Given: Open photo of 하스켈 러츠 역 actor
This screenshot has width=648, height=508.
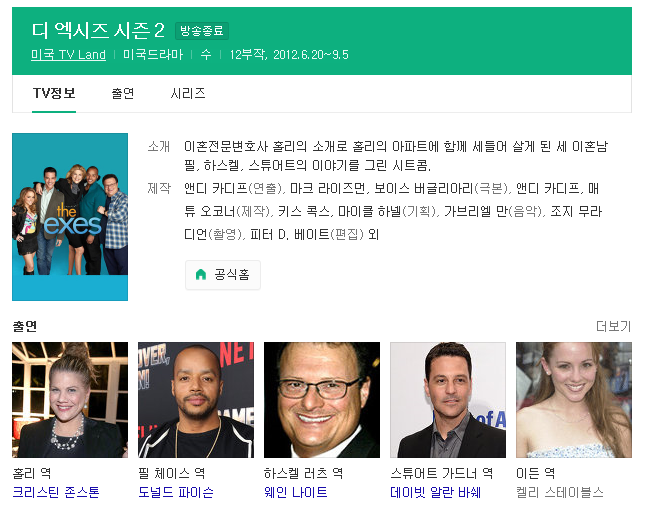Looking at the screenshot, I should click(x=322, y=400).
